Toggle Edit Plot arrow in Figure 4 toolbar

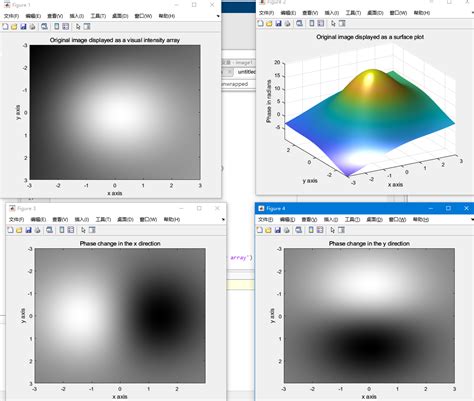click(332, 230)
